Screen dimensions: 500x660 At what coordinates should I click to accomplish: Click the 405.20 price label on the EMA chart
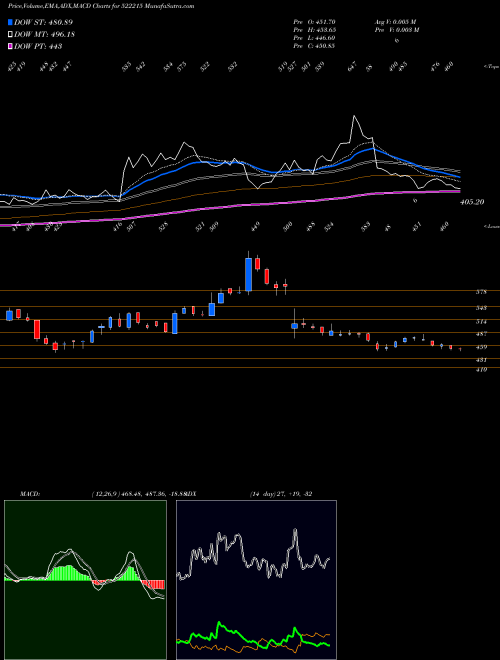472,202
